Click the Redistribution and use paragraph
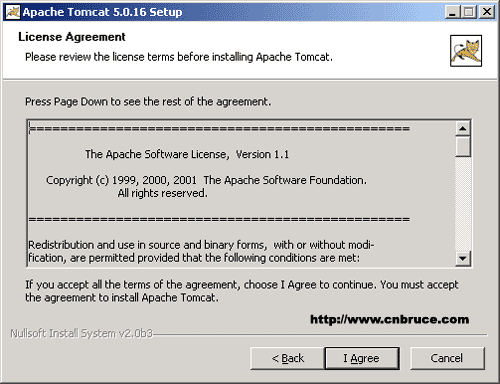500x384 pixels. coord(201,251)
